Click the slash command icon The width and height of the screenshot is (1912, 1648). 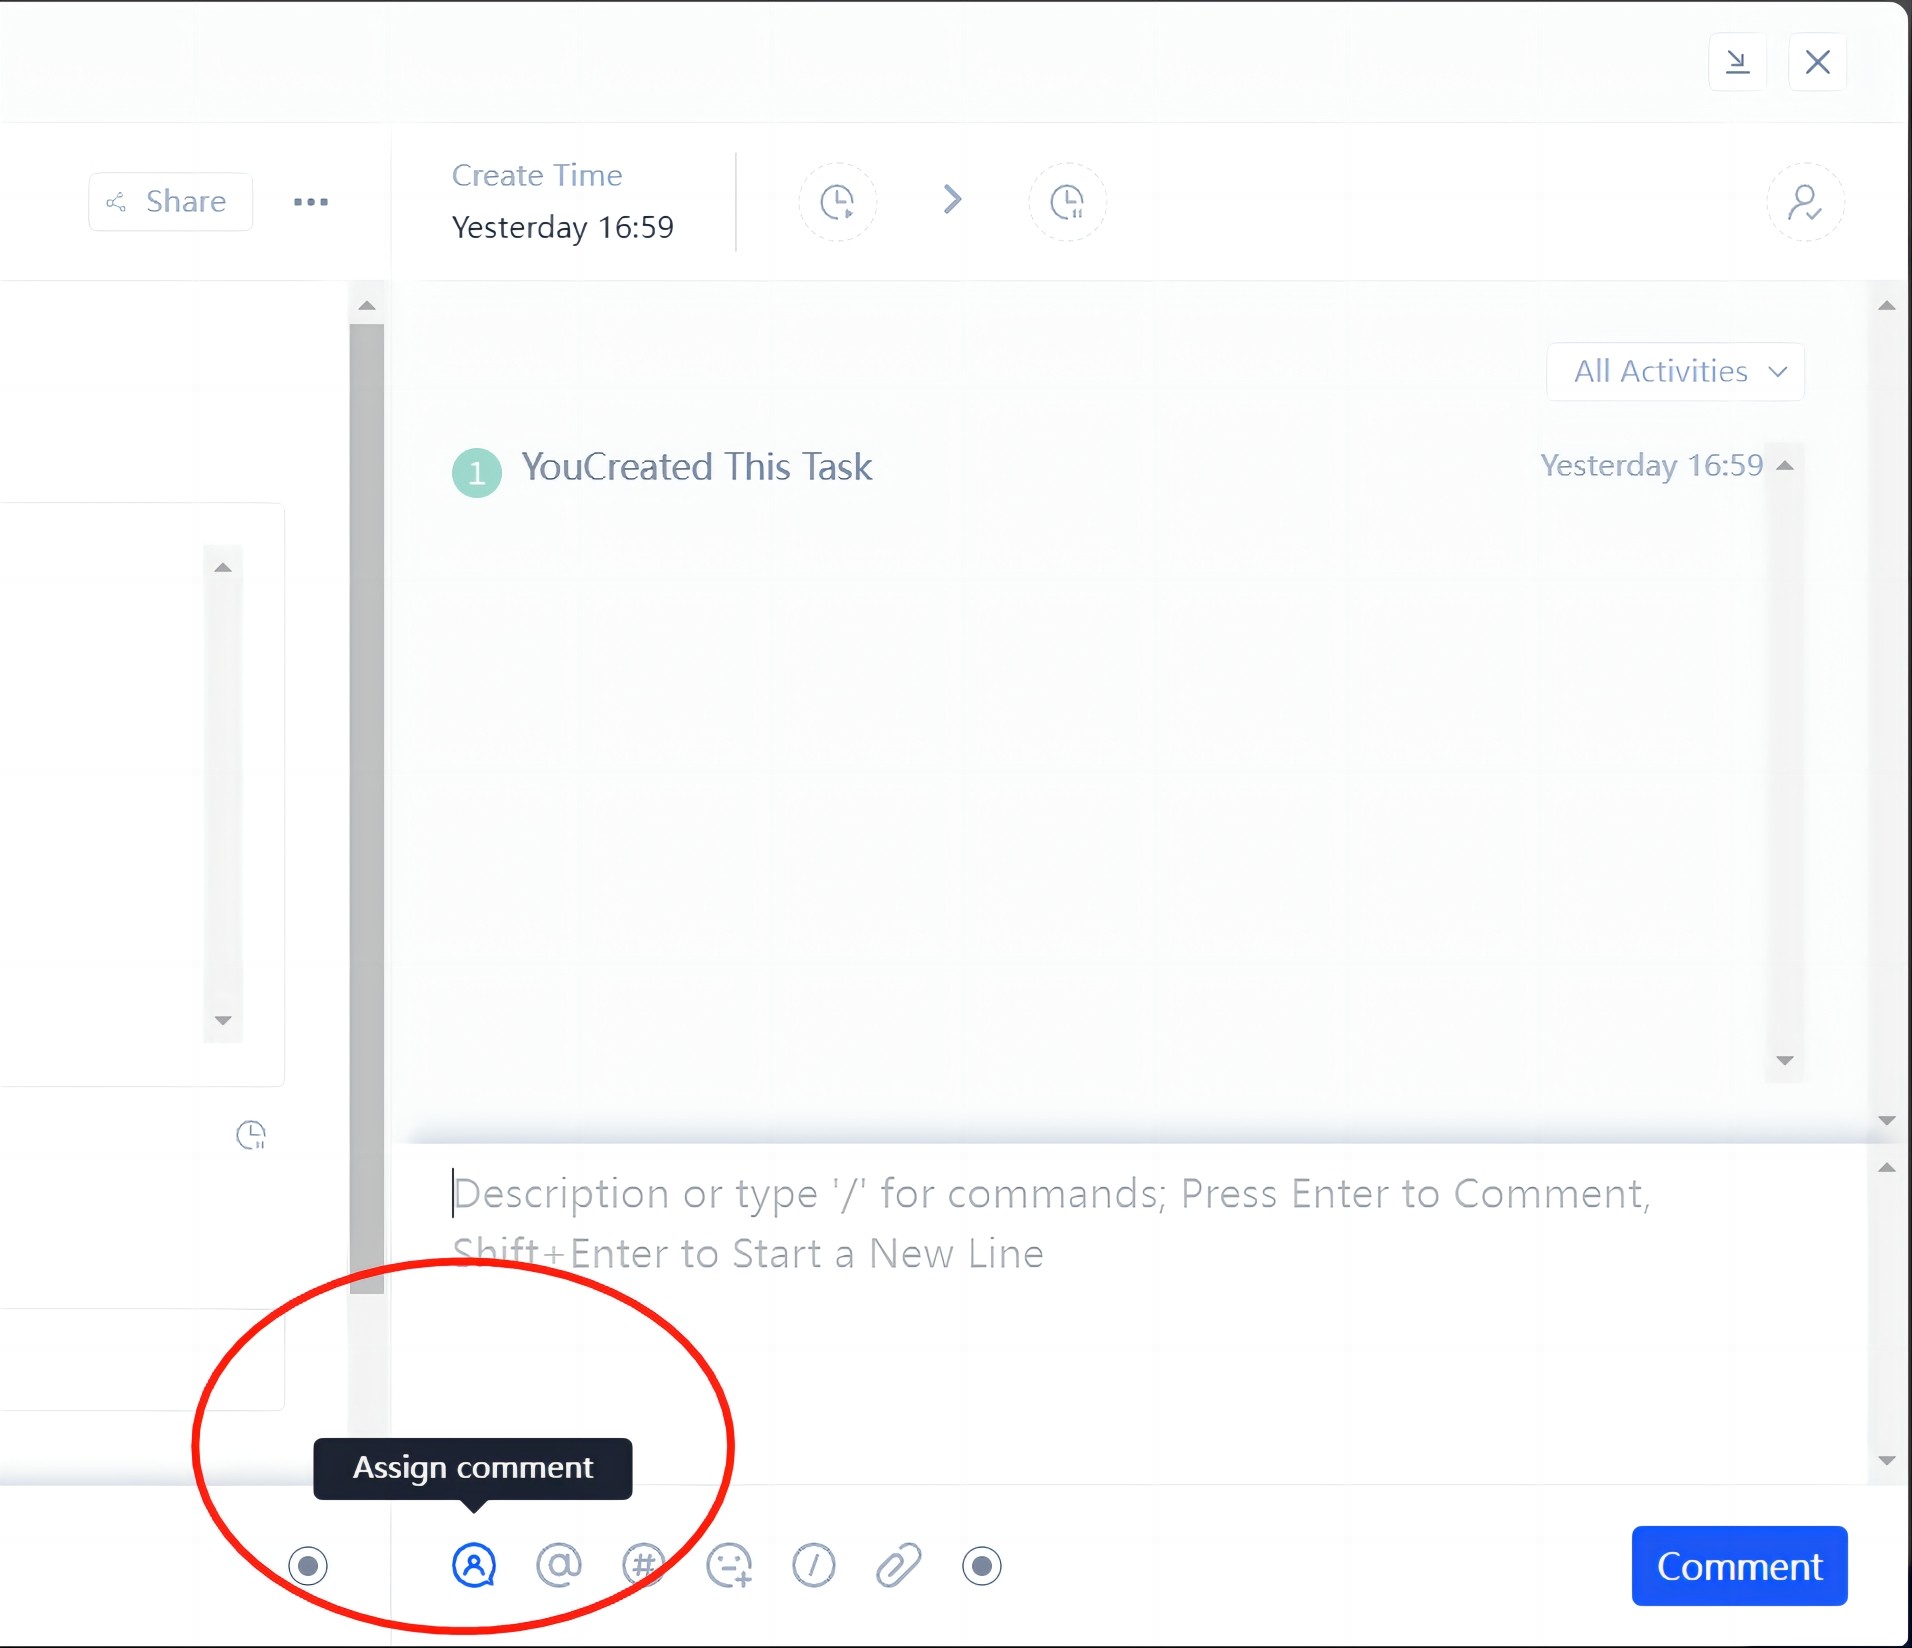tap(814, 1565)
